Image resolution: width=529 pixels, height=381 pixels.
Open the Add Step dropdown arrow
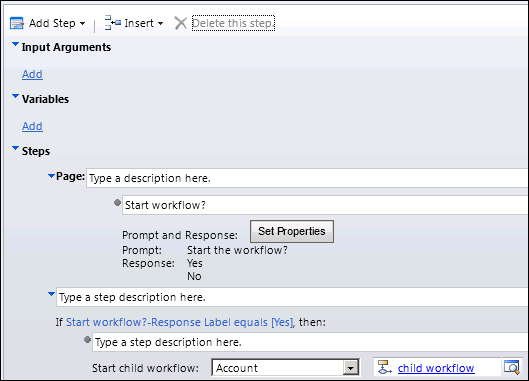[82, 24]
